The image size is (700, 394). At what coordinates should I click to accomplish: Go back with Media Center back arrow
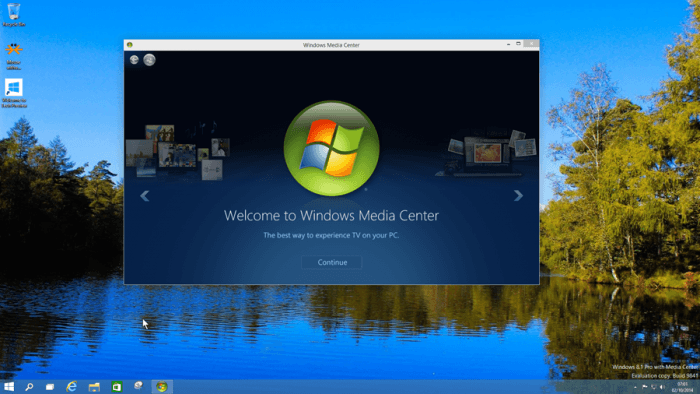134,59
